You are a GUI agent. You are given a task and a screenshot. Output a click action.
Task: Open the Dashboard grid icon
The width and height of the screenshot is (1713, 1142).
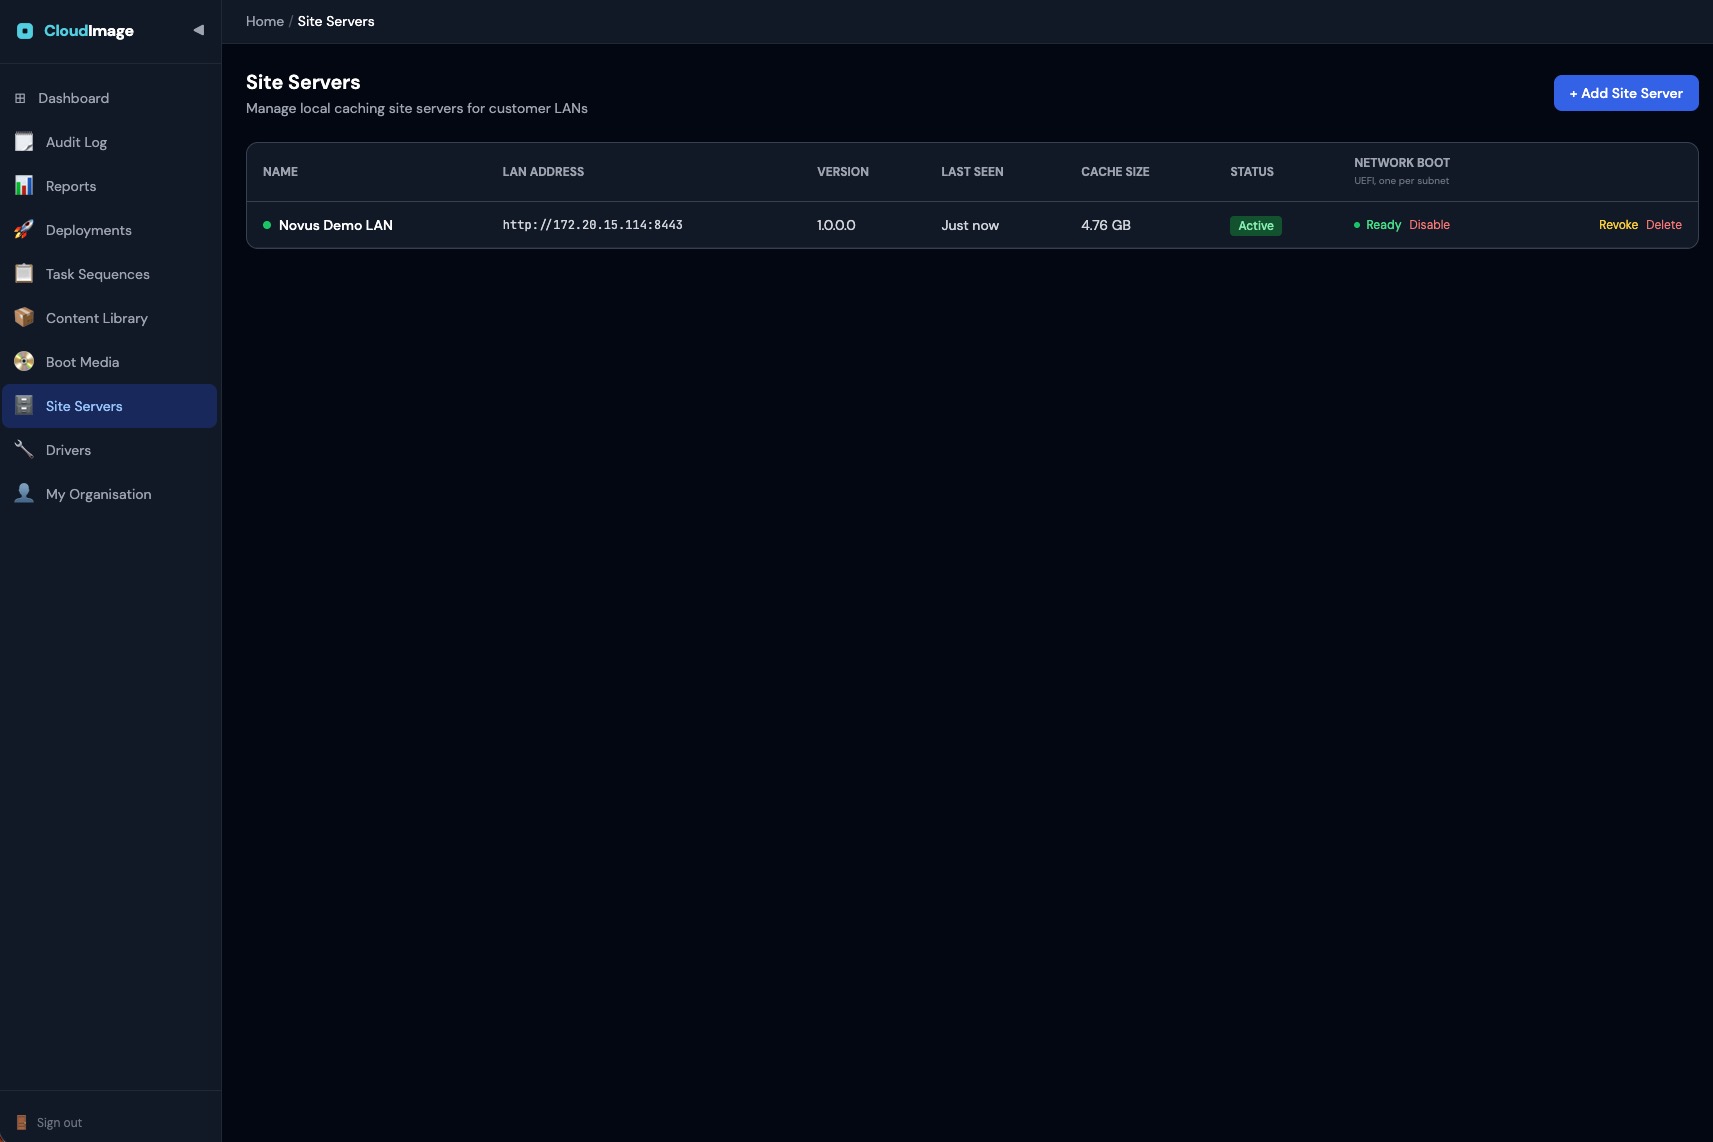tap(20, 98)
